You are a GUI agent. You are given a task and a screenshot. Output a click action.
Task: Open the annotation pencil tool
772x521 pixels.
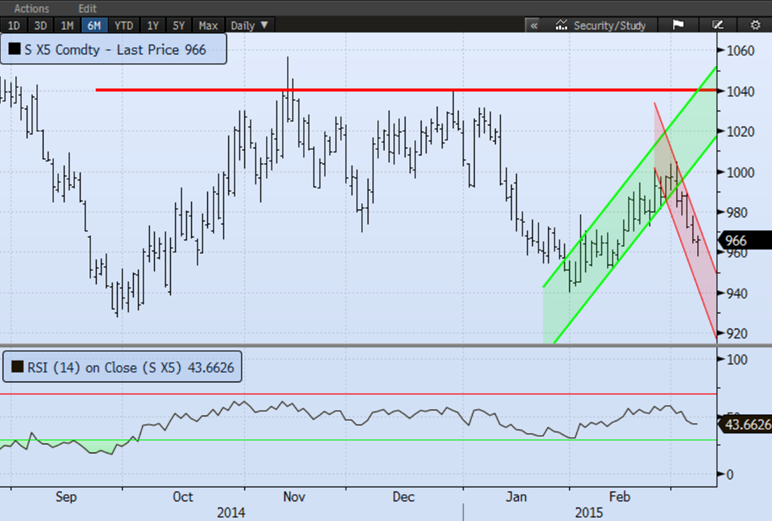point(717,25)
